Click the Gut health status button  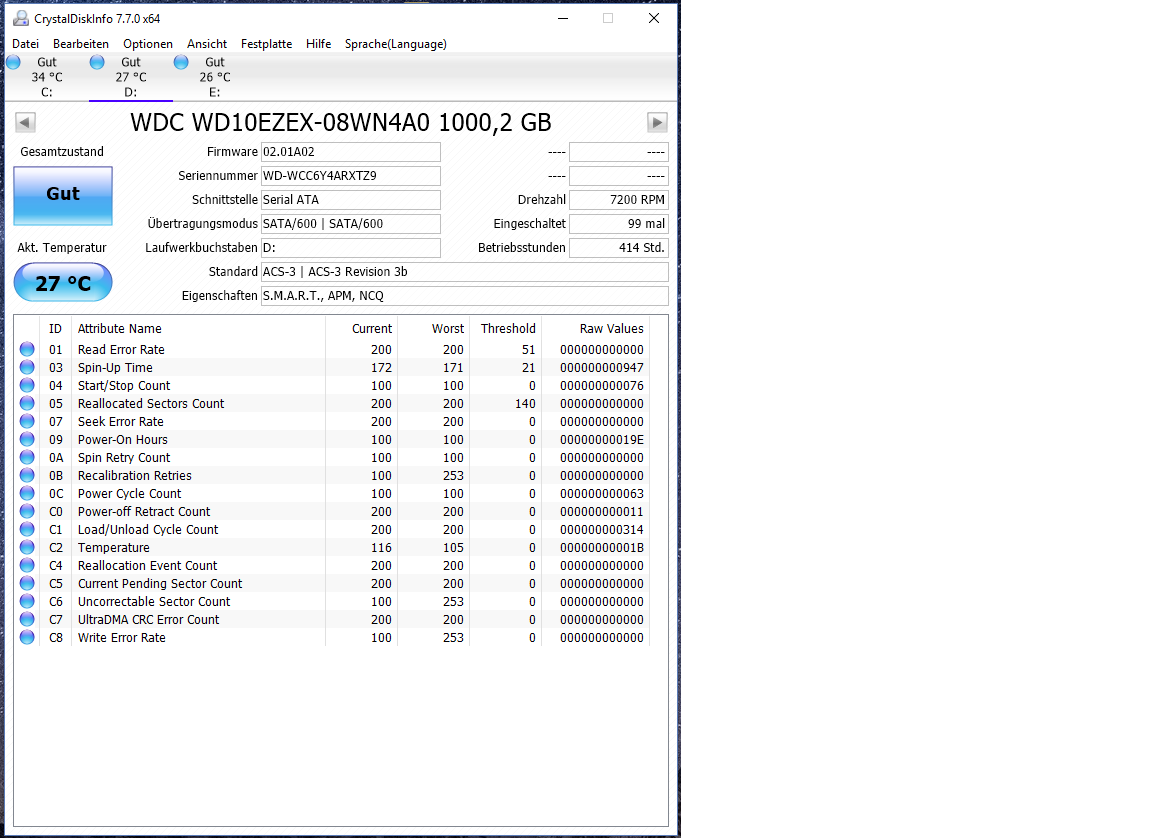click(63, 195)
